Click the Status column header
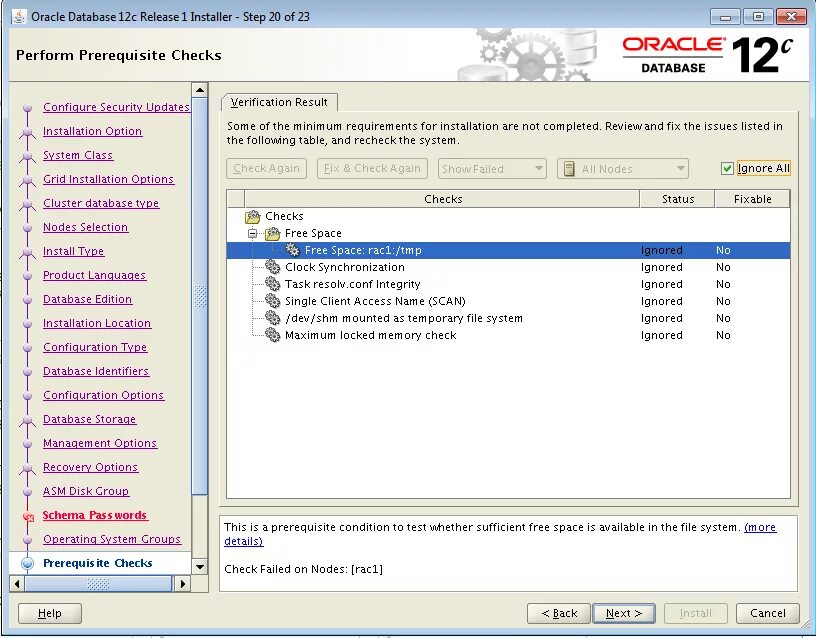816x638 pixels. click(678, 199)
